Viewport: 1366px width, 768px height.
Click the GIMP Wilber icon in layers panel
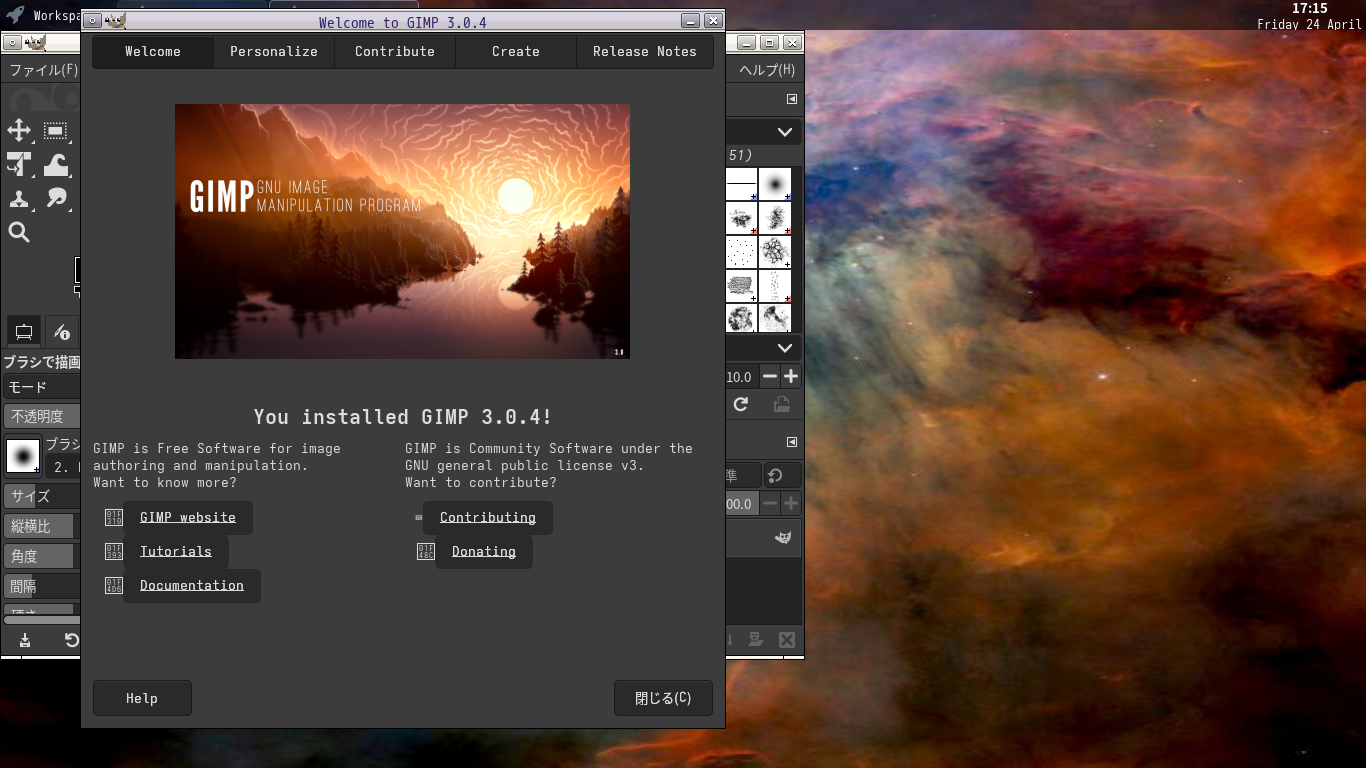784,538
